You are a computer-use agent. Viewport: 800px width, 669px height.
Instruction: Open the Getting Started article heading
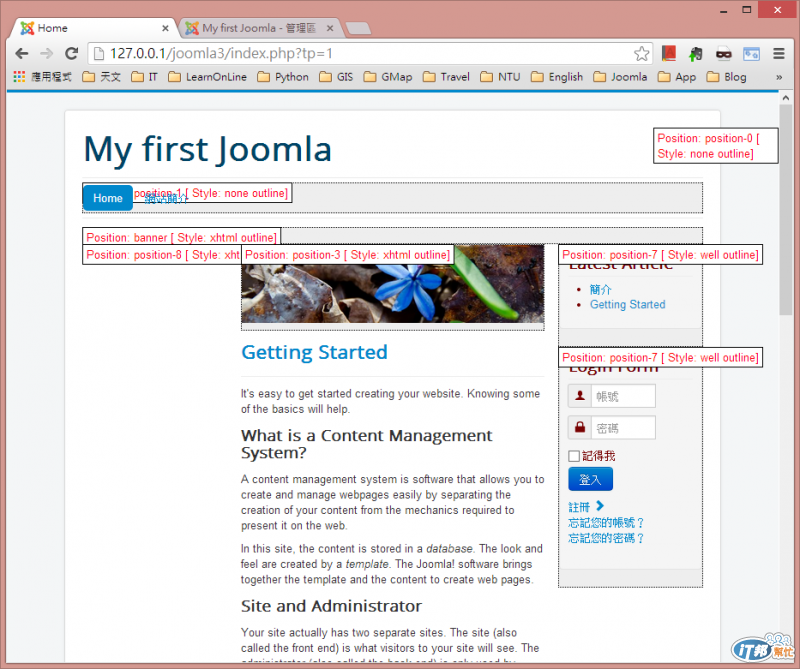click(314, 352)
